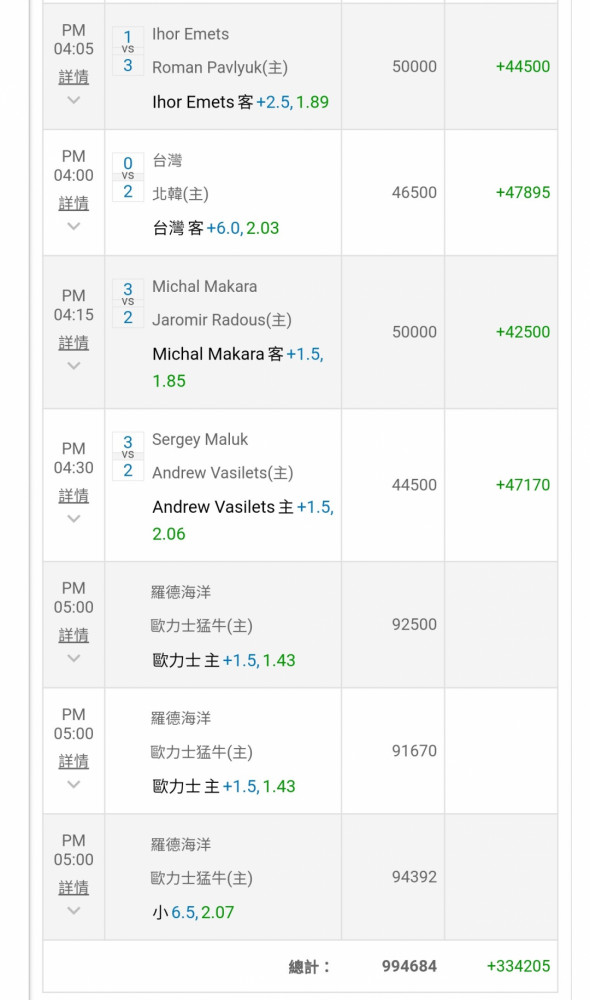Viewport: 590px width, 1000px height.
Task: Open 詳情 for the 91670 stake bet
Action: pos(73,761)
